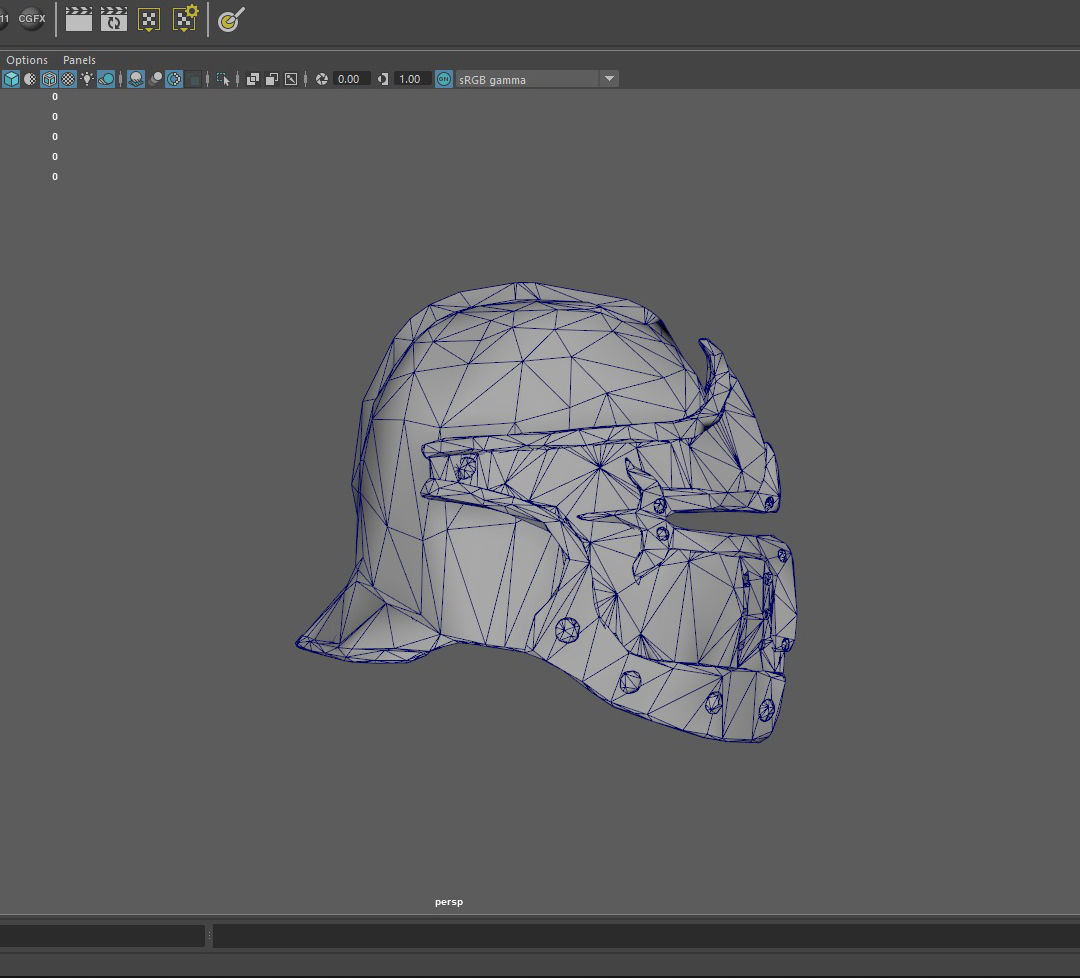Viewport: 1080px width, 978px height.
Task: Click the XRay active components icon
Action: [x=272, y=79]
